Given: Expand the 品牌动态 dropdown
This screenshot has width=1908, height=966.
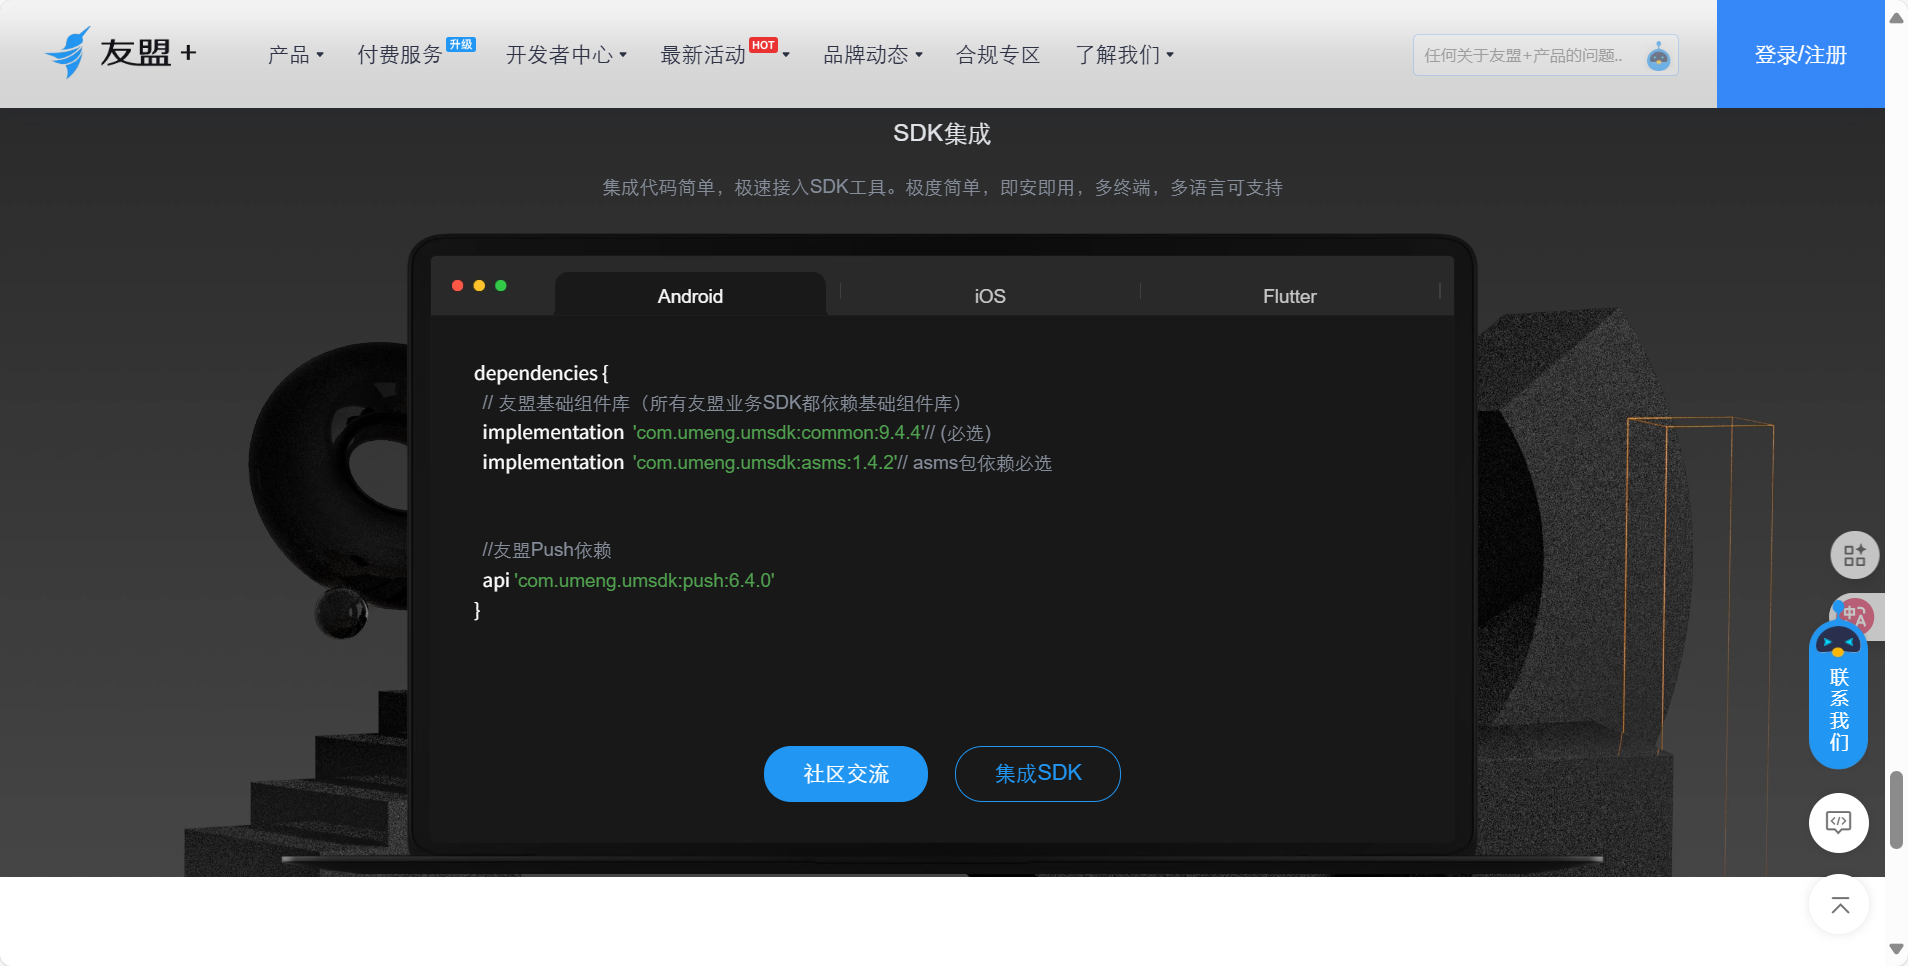Looking at the screenshot, I should tap(872, 55).
